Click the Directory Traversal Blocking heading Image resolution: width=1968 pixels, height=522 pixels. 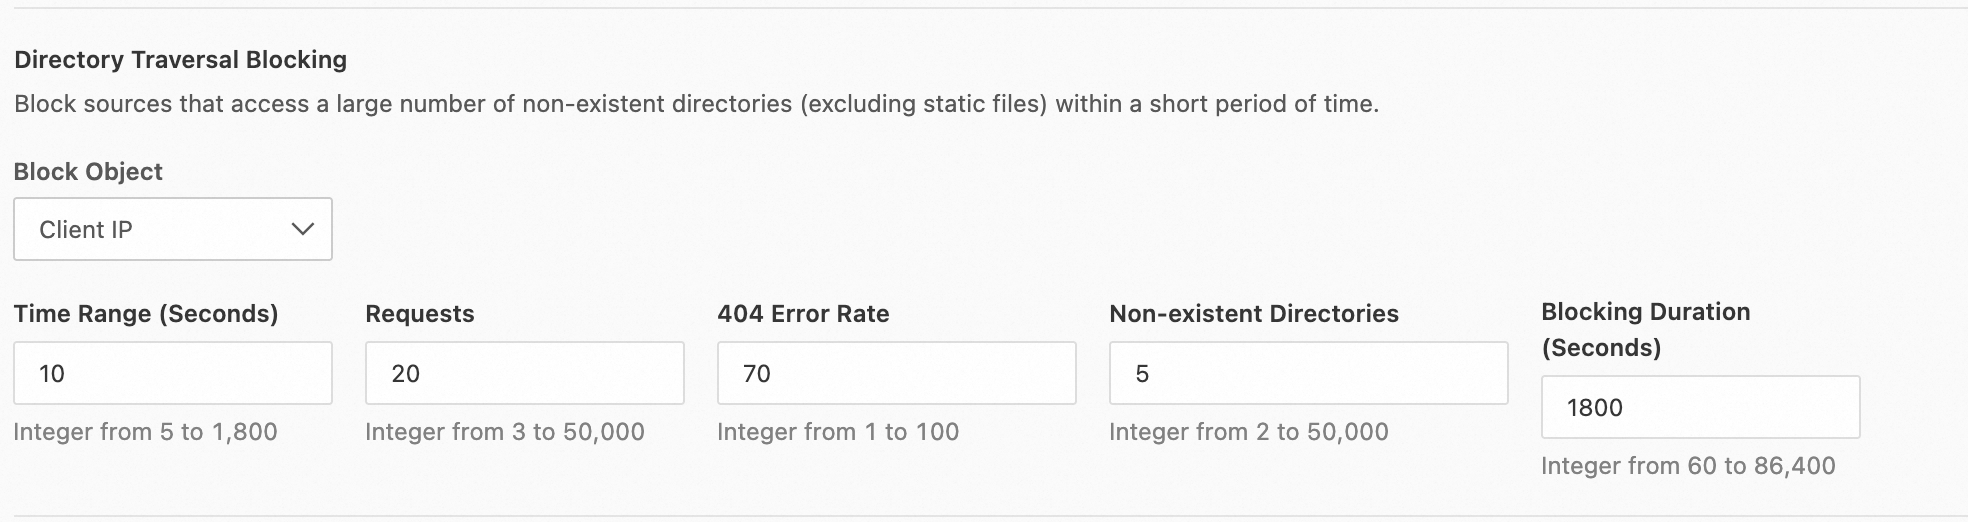pos(181,60)
